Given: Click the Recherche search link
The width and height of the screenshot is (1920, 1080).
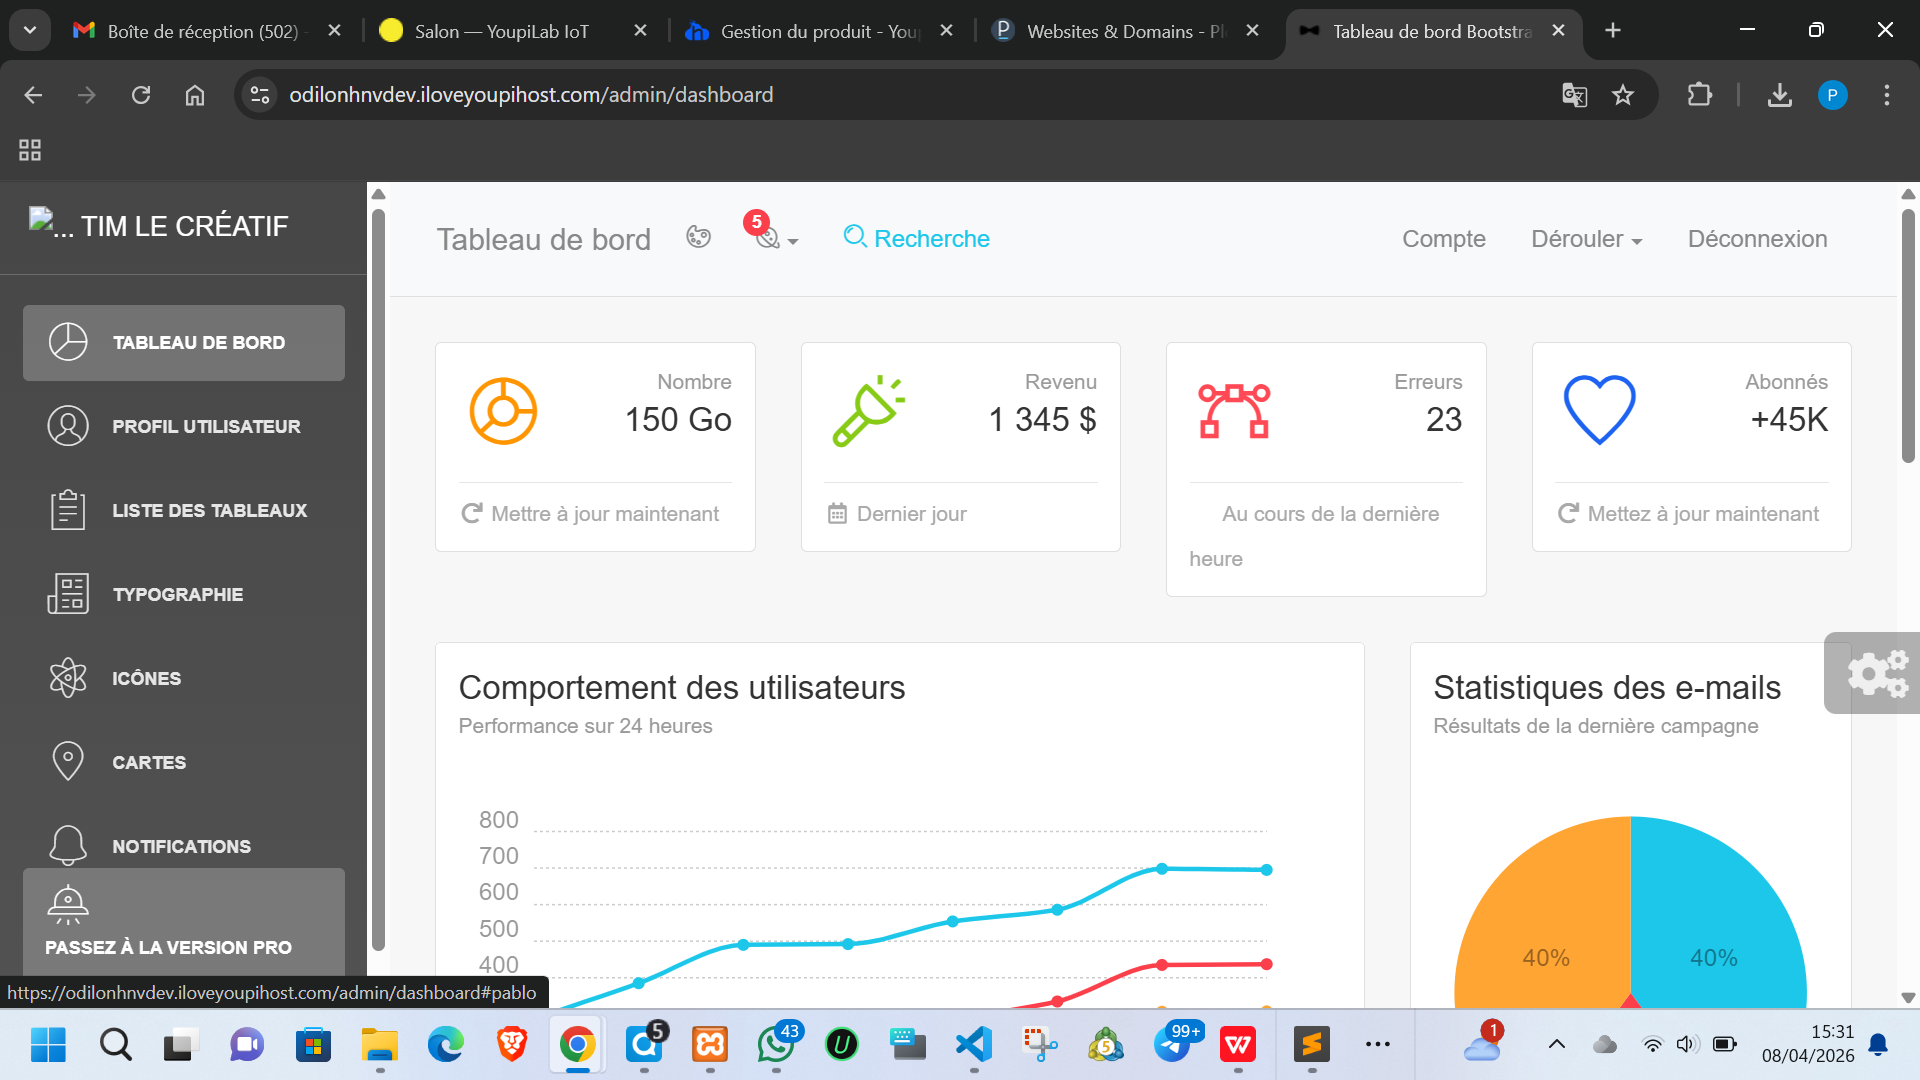Looking at the screenshot, I should (916, 238).
